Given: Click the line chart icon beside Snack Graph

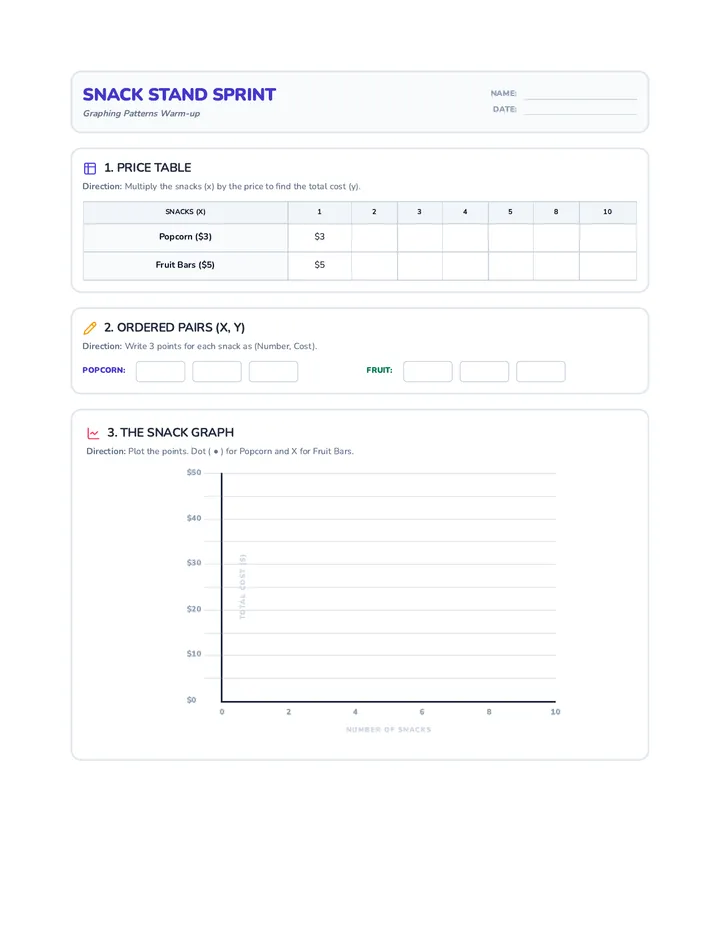Looking at the screenshot, I should coord(93,433).
